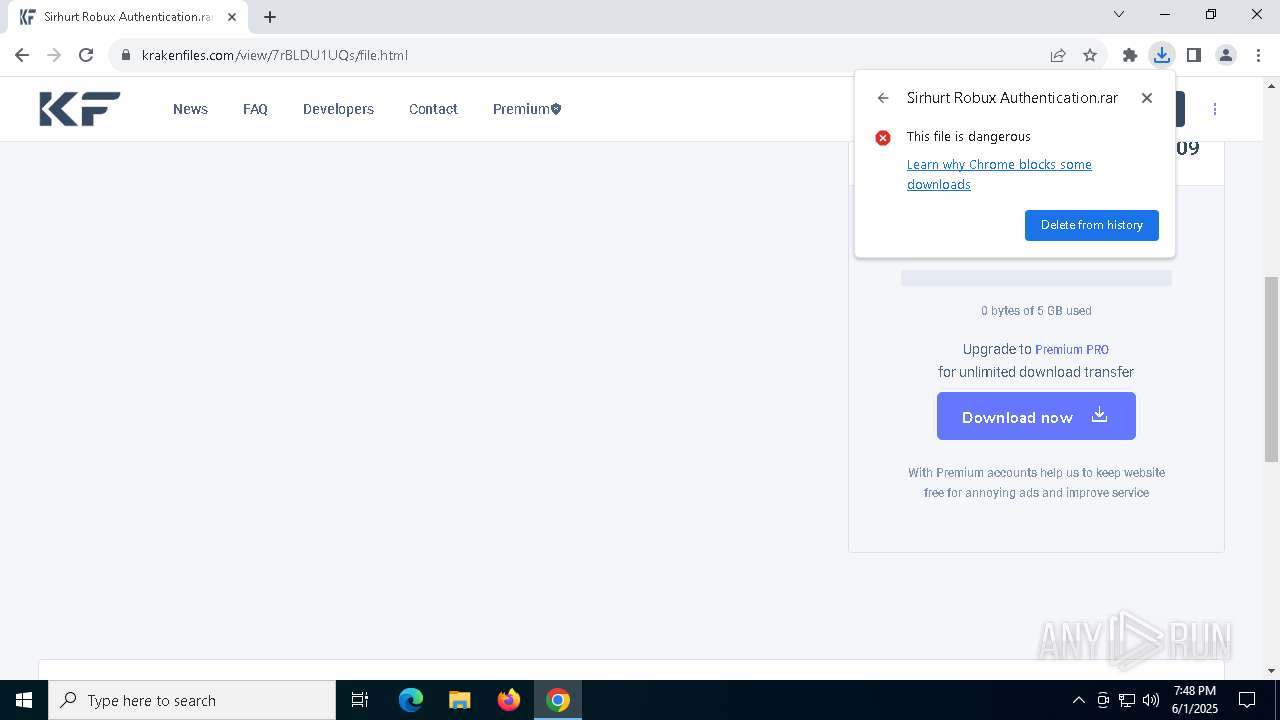Open 'Learn why Chrome blocks some downloads'

coord(999,174)
